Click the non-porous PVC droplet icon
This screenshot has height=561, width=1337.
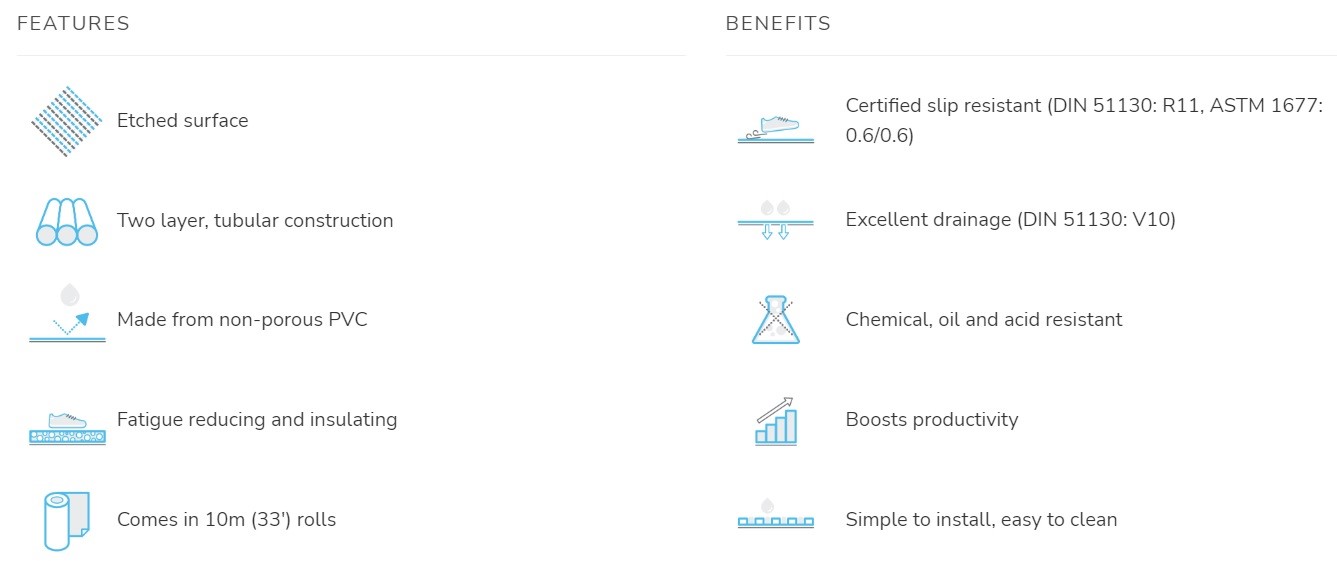(67, 313)
